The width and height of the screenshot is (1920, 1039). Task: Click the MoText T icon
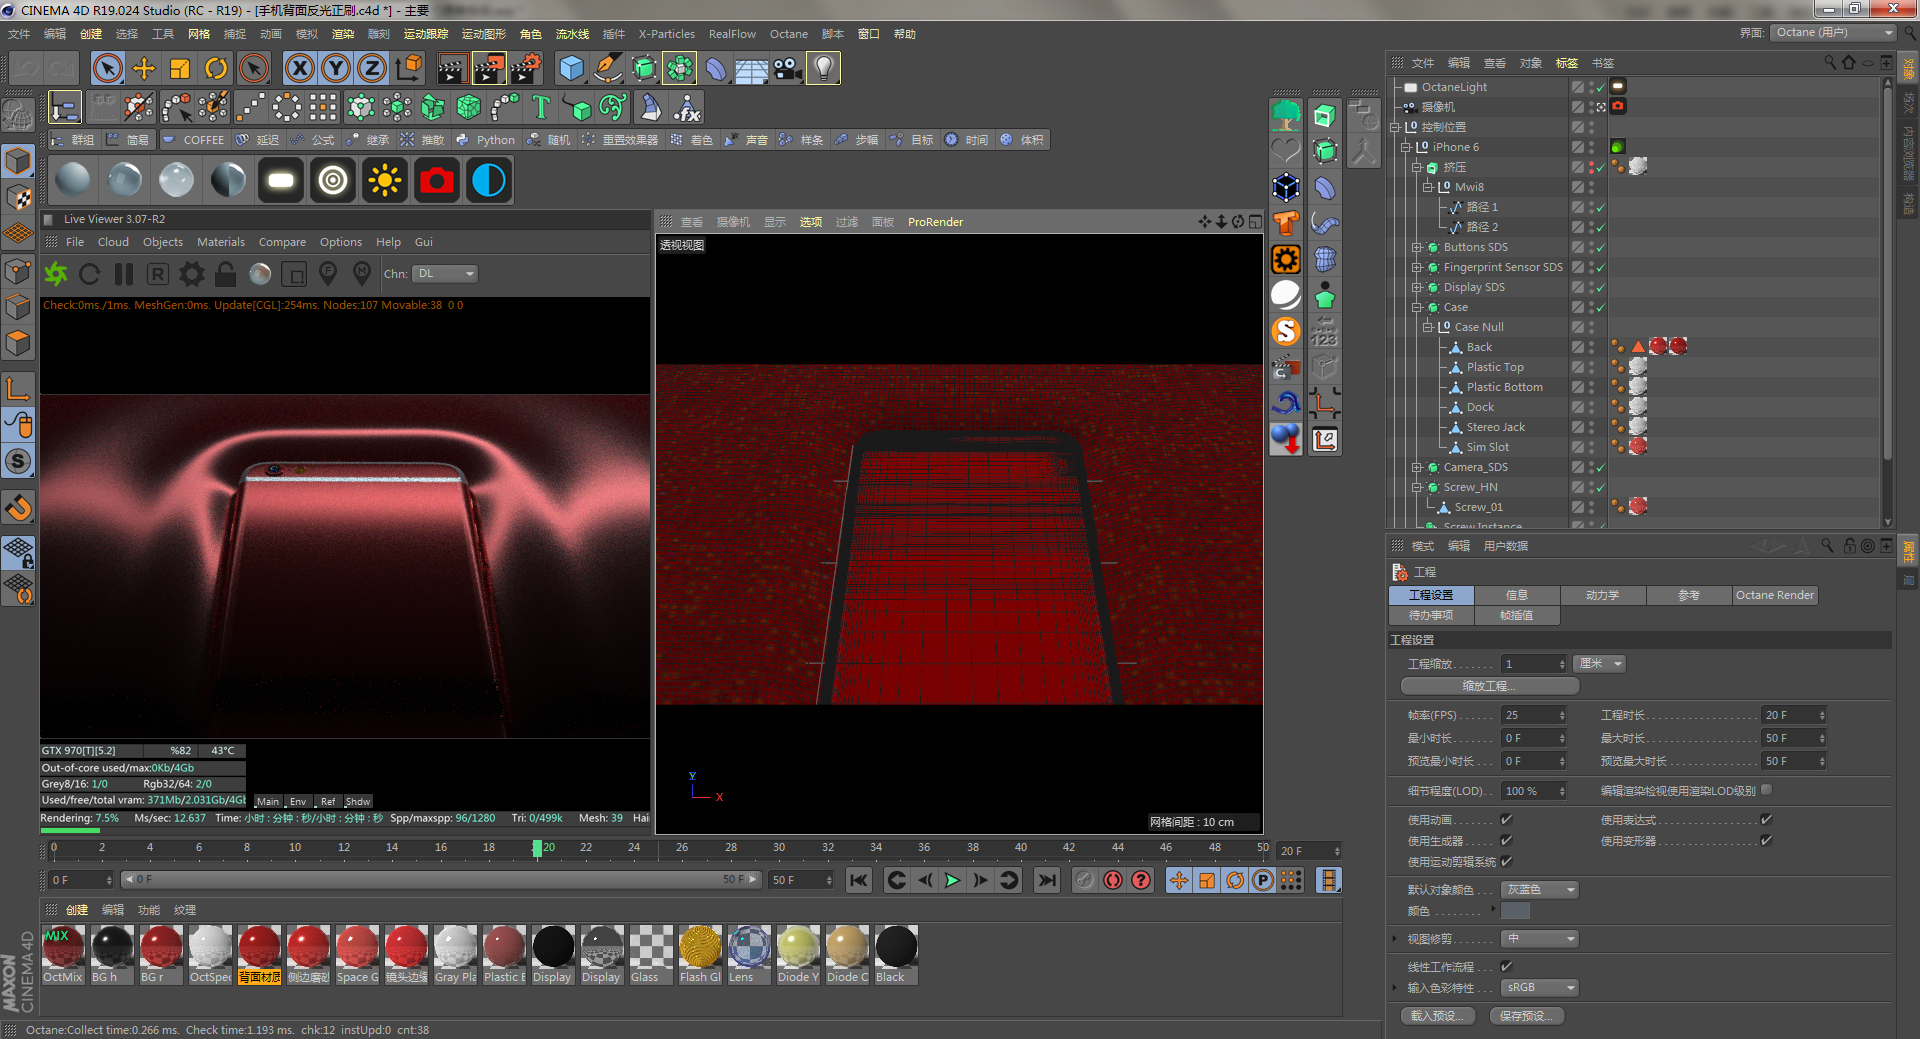[x=541, y=107]
